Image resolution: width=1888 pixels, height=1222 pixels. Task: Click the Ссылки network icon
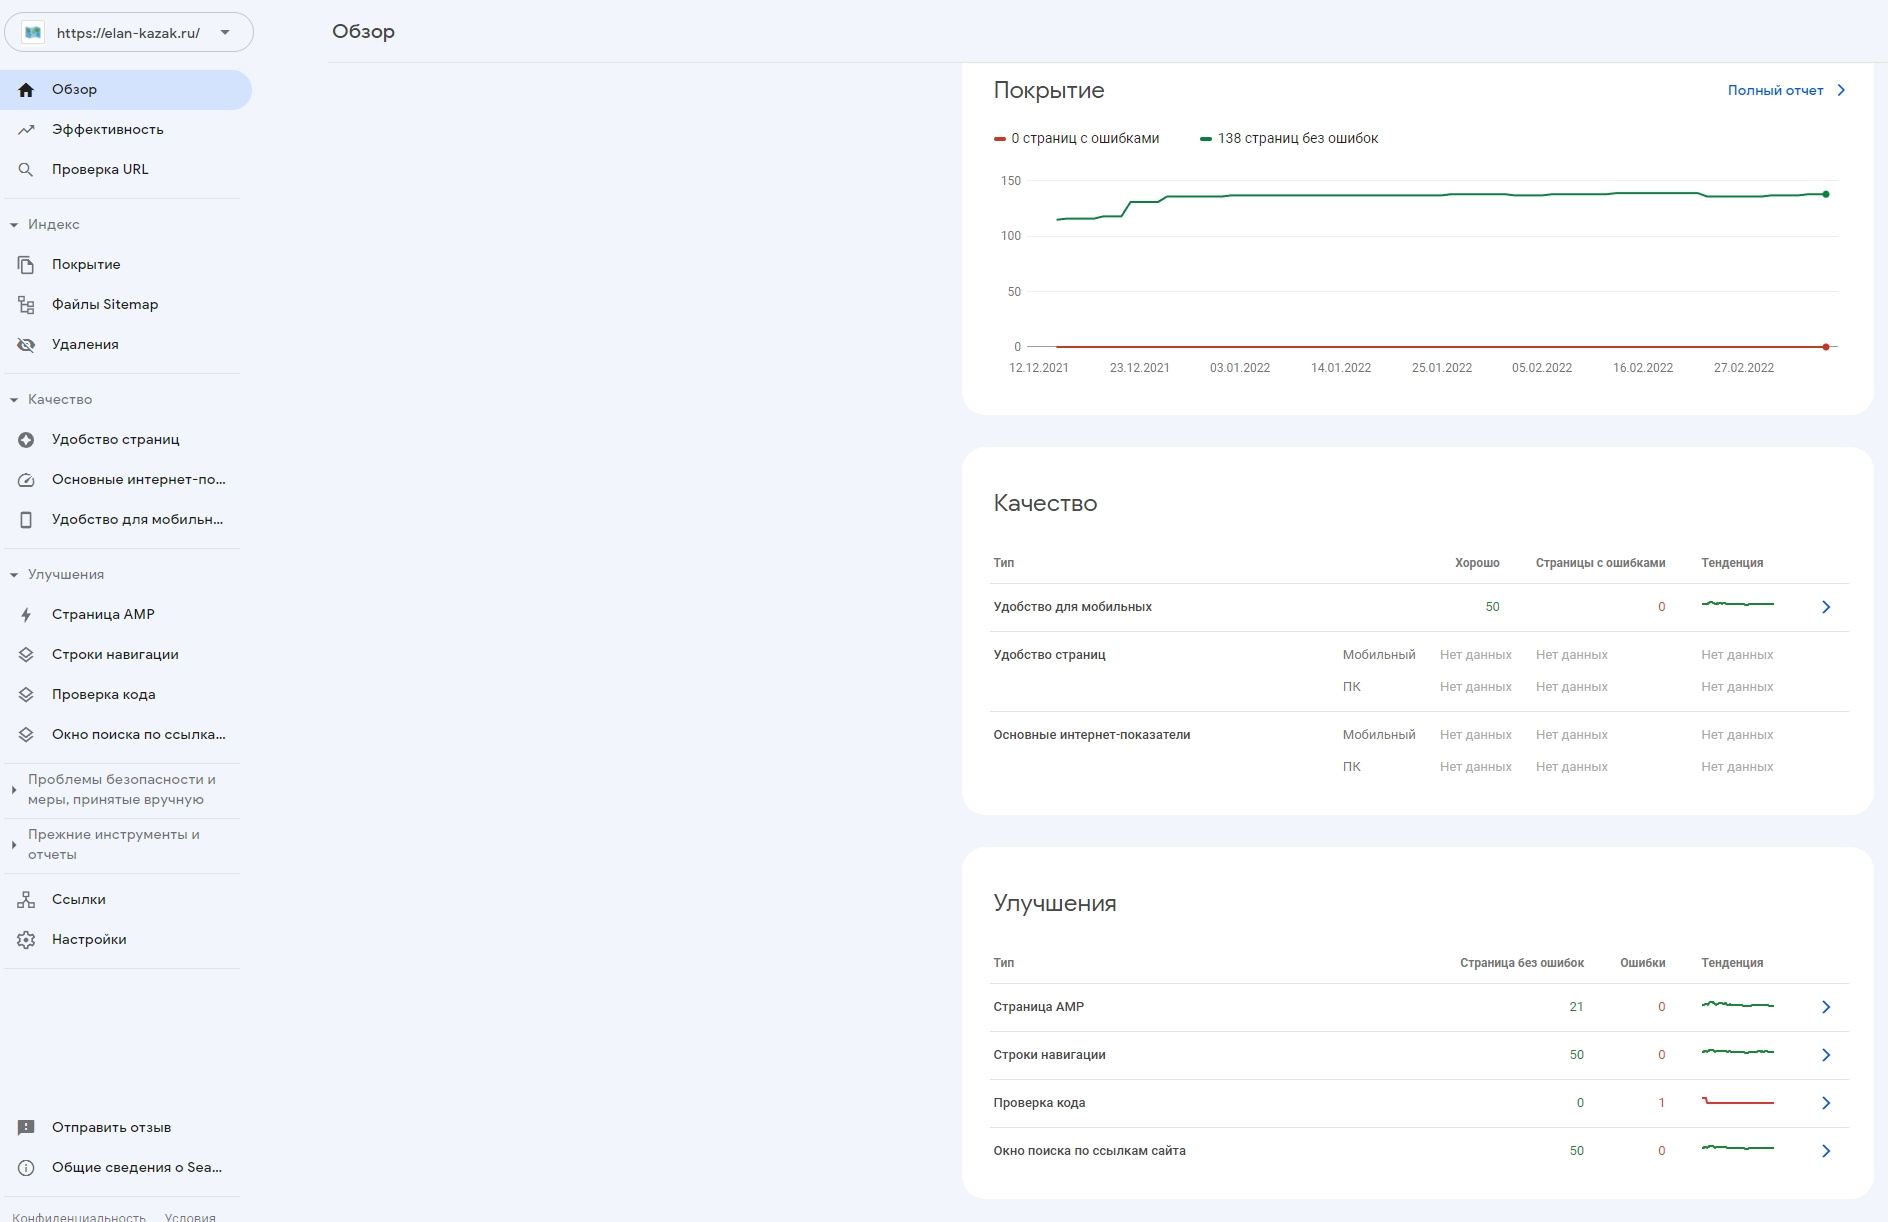[x=26, y=900]
